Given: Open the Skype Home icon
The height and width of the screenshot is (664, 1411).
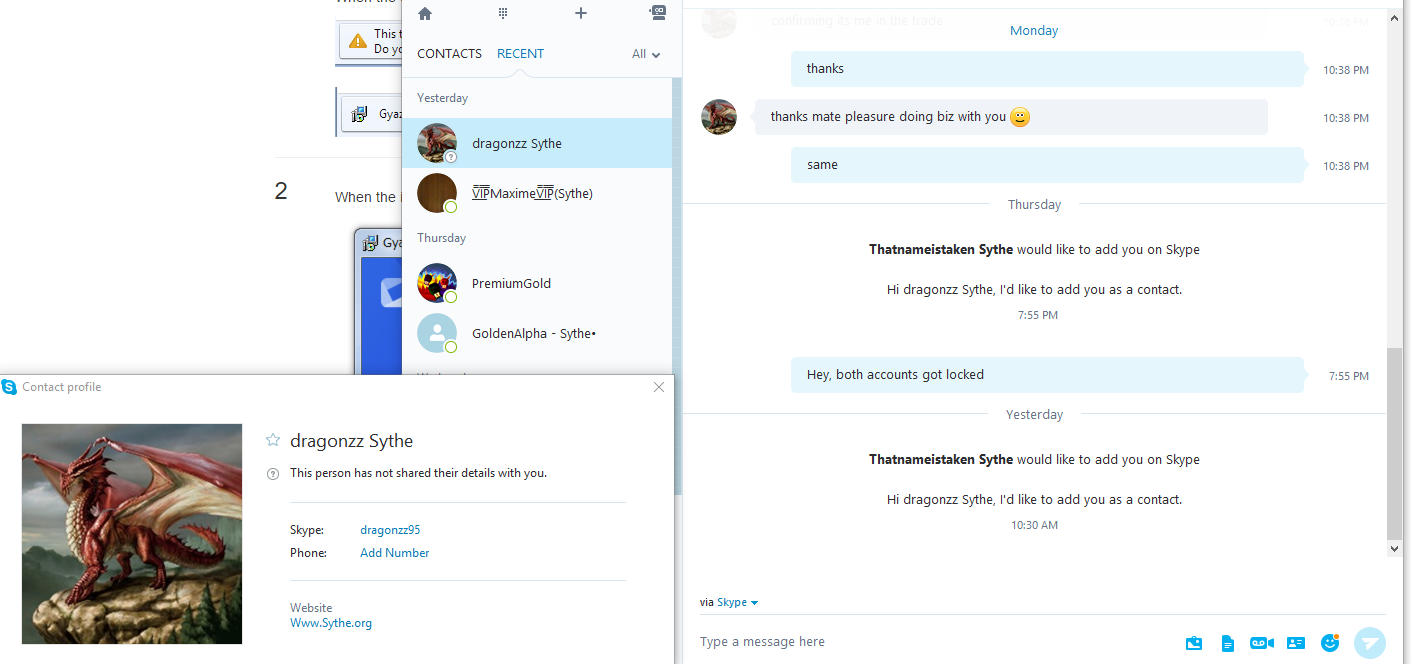Looking at the screenshot, I should coord(425,13).
